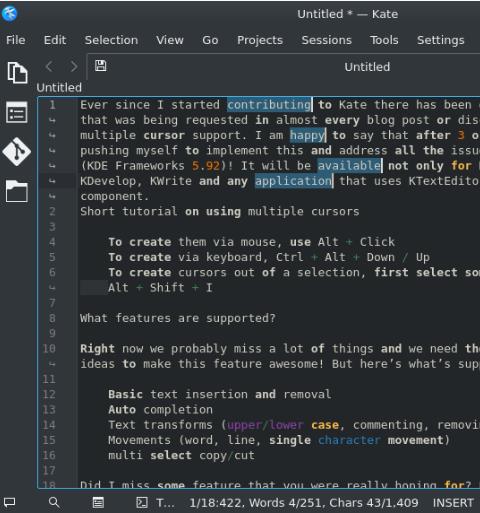Open the search magnifier in the status bar

pos(54,502)
